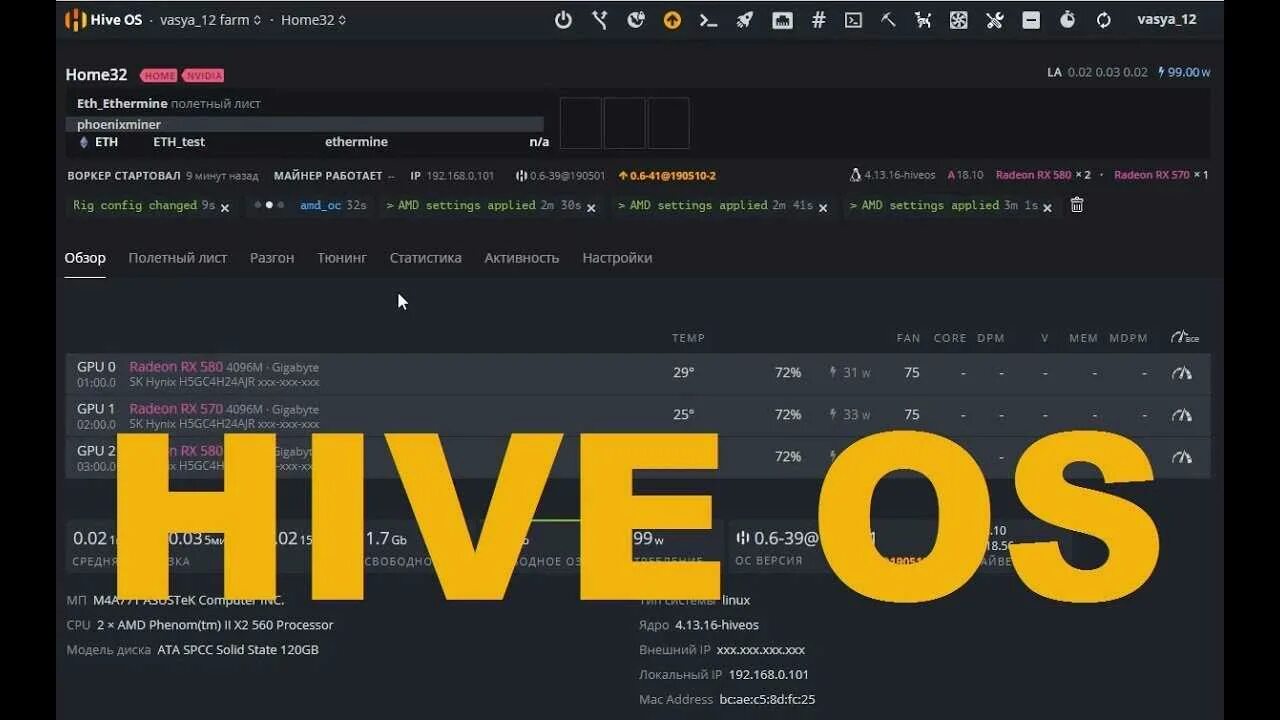1280x720 pixels.
Task: Click the fan control icon in toolbar
Action: click(959, 20)
